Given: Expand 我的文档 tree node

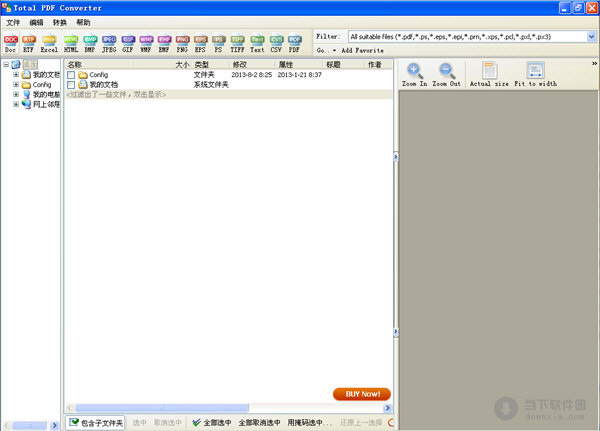Looking at the screenshot, I should pos(16,74).
